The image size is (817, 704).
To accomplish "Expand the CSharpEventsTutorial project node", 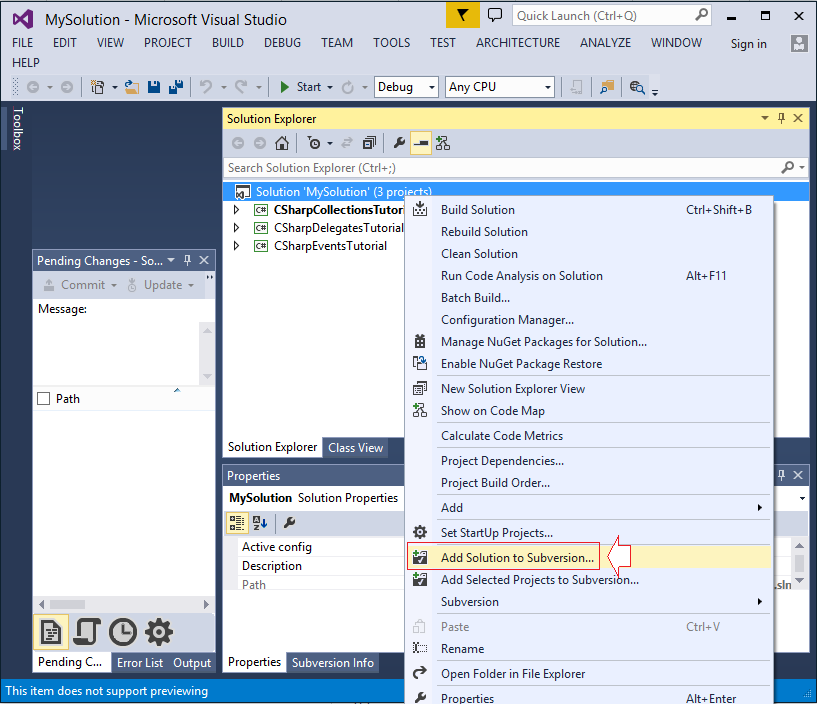I will (x=237, y=245).
